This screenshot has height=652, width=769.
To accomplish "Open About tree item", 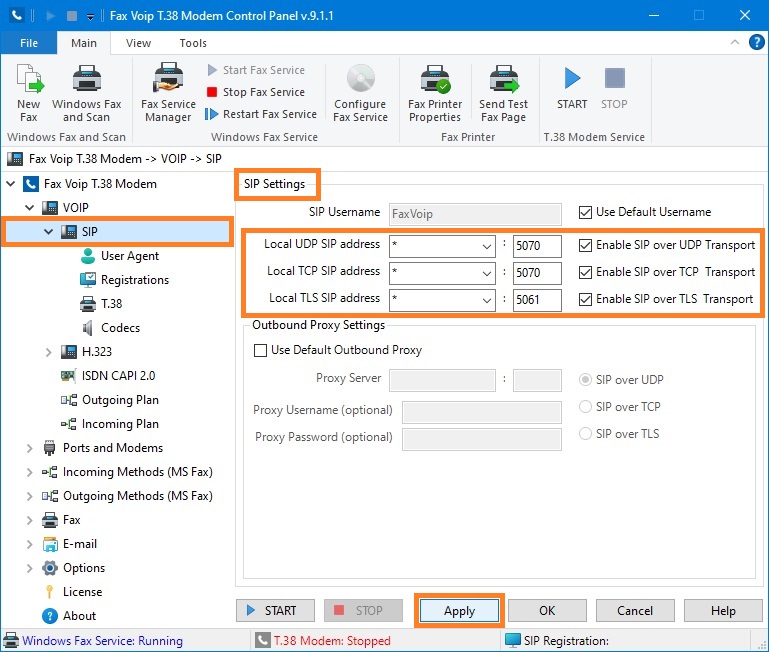I will click(x=69, y=616).
